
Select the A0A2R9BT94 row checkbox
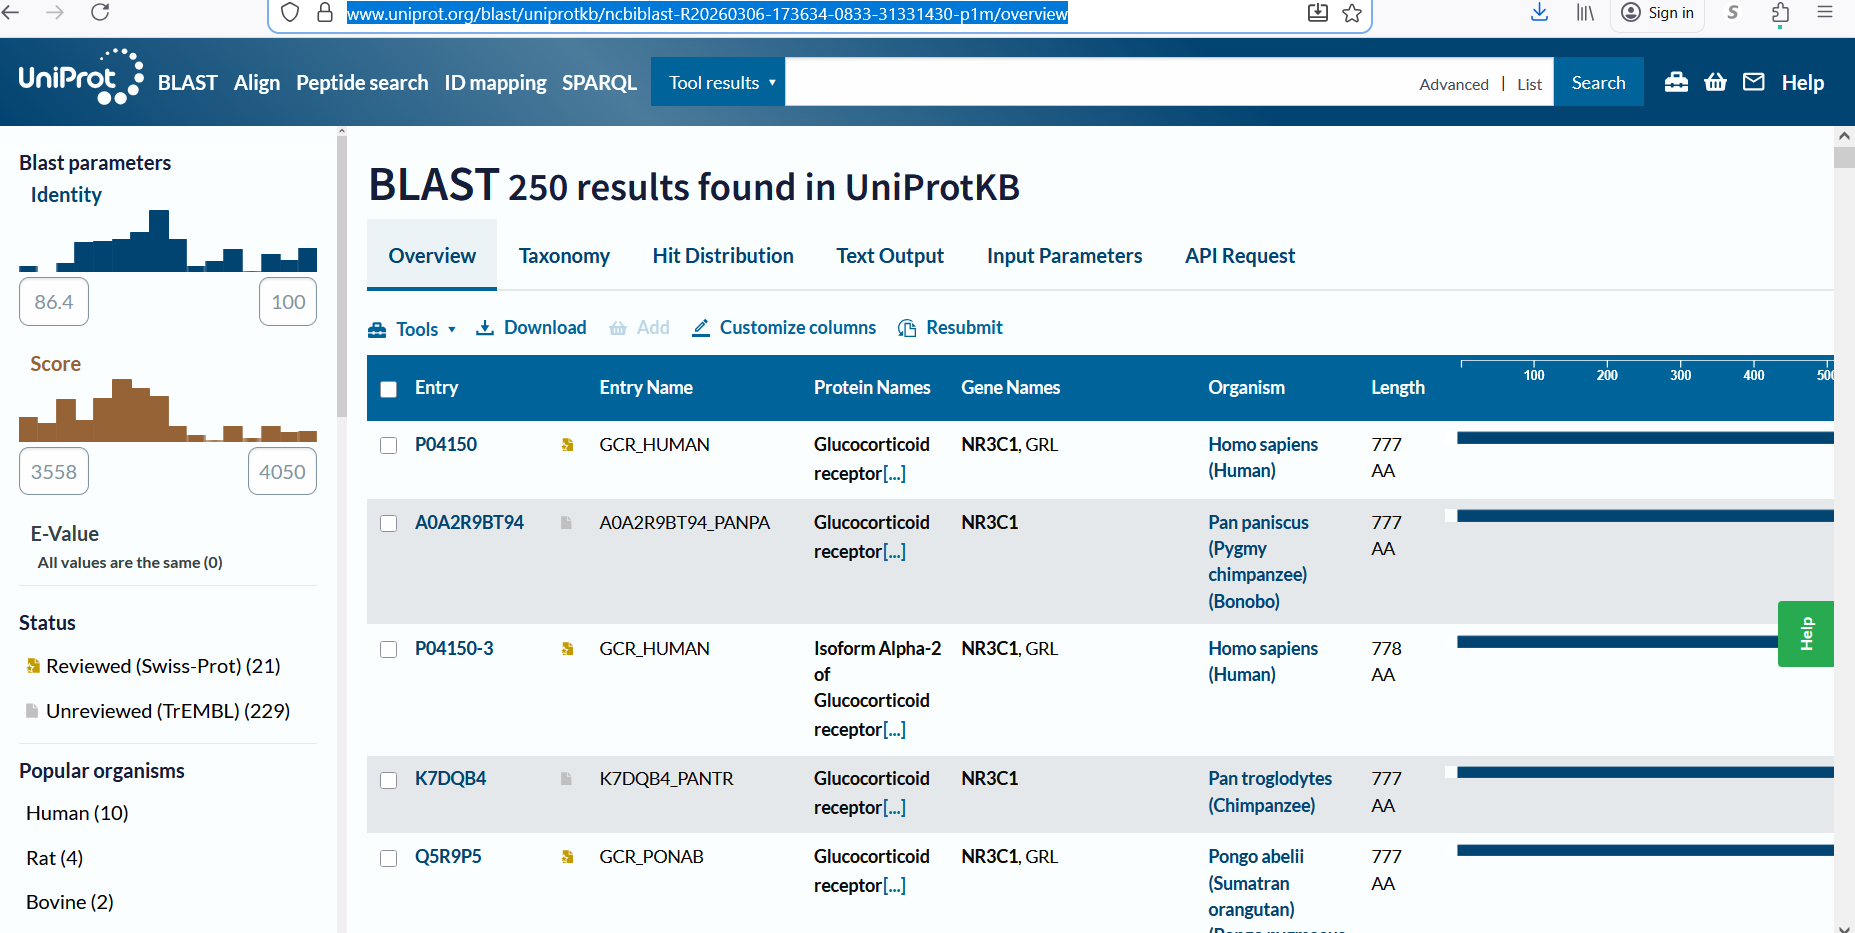pos(389,524)
